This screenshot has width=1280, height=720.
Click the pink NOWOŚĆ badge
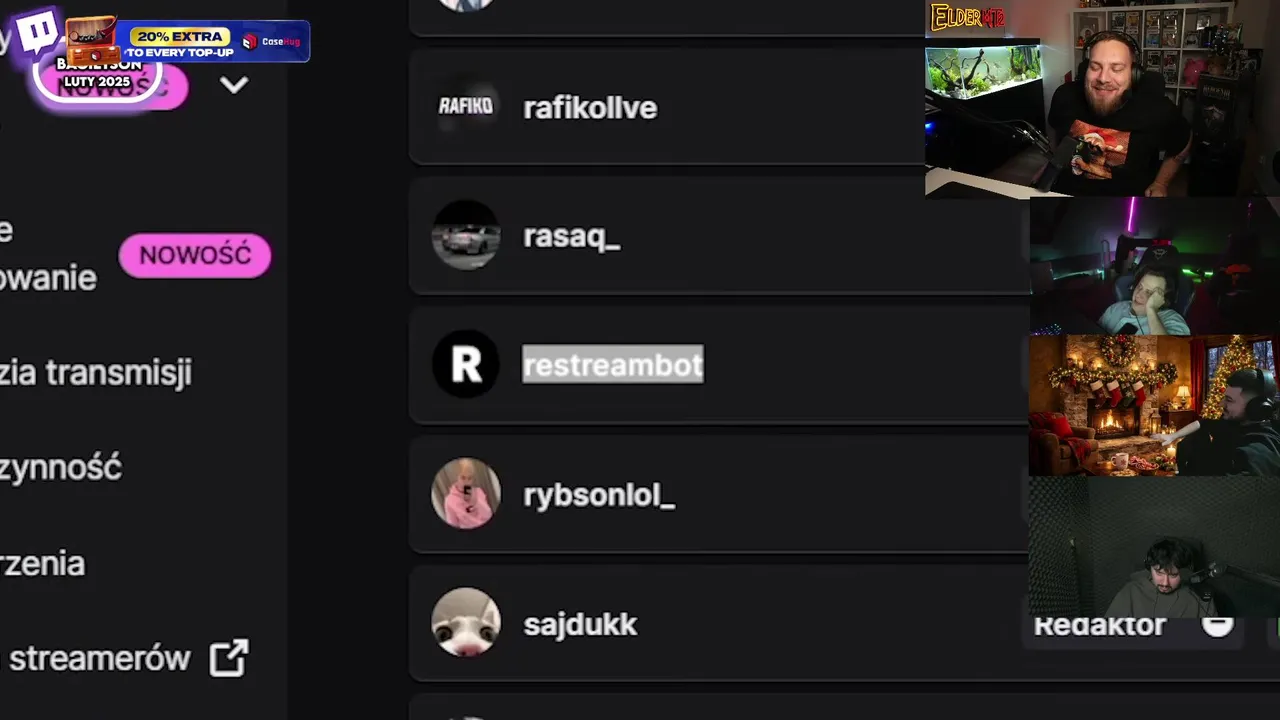[195, 256]
